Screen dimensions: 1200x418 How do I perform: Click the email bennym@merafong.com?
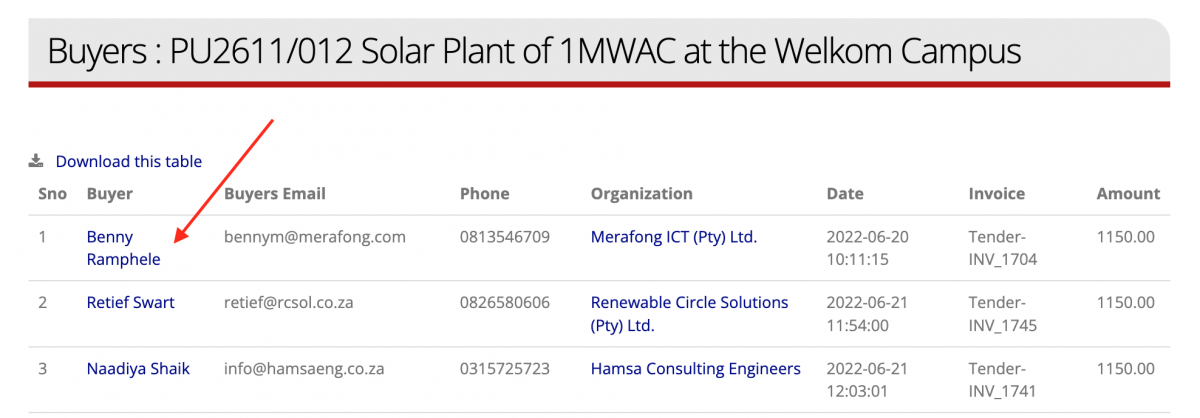(314, 237)
